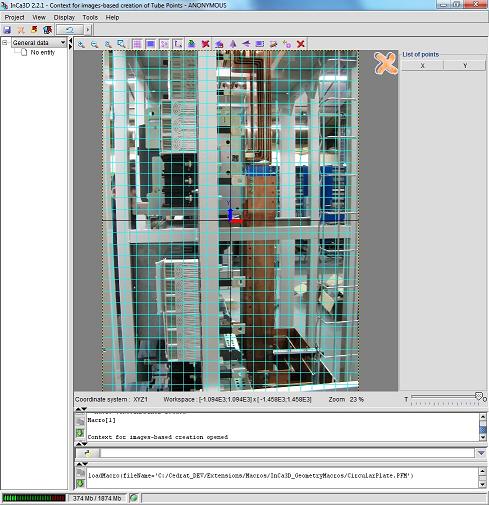
Task: Toggle the grid display button
Action: (x=137, y=44)
